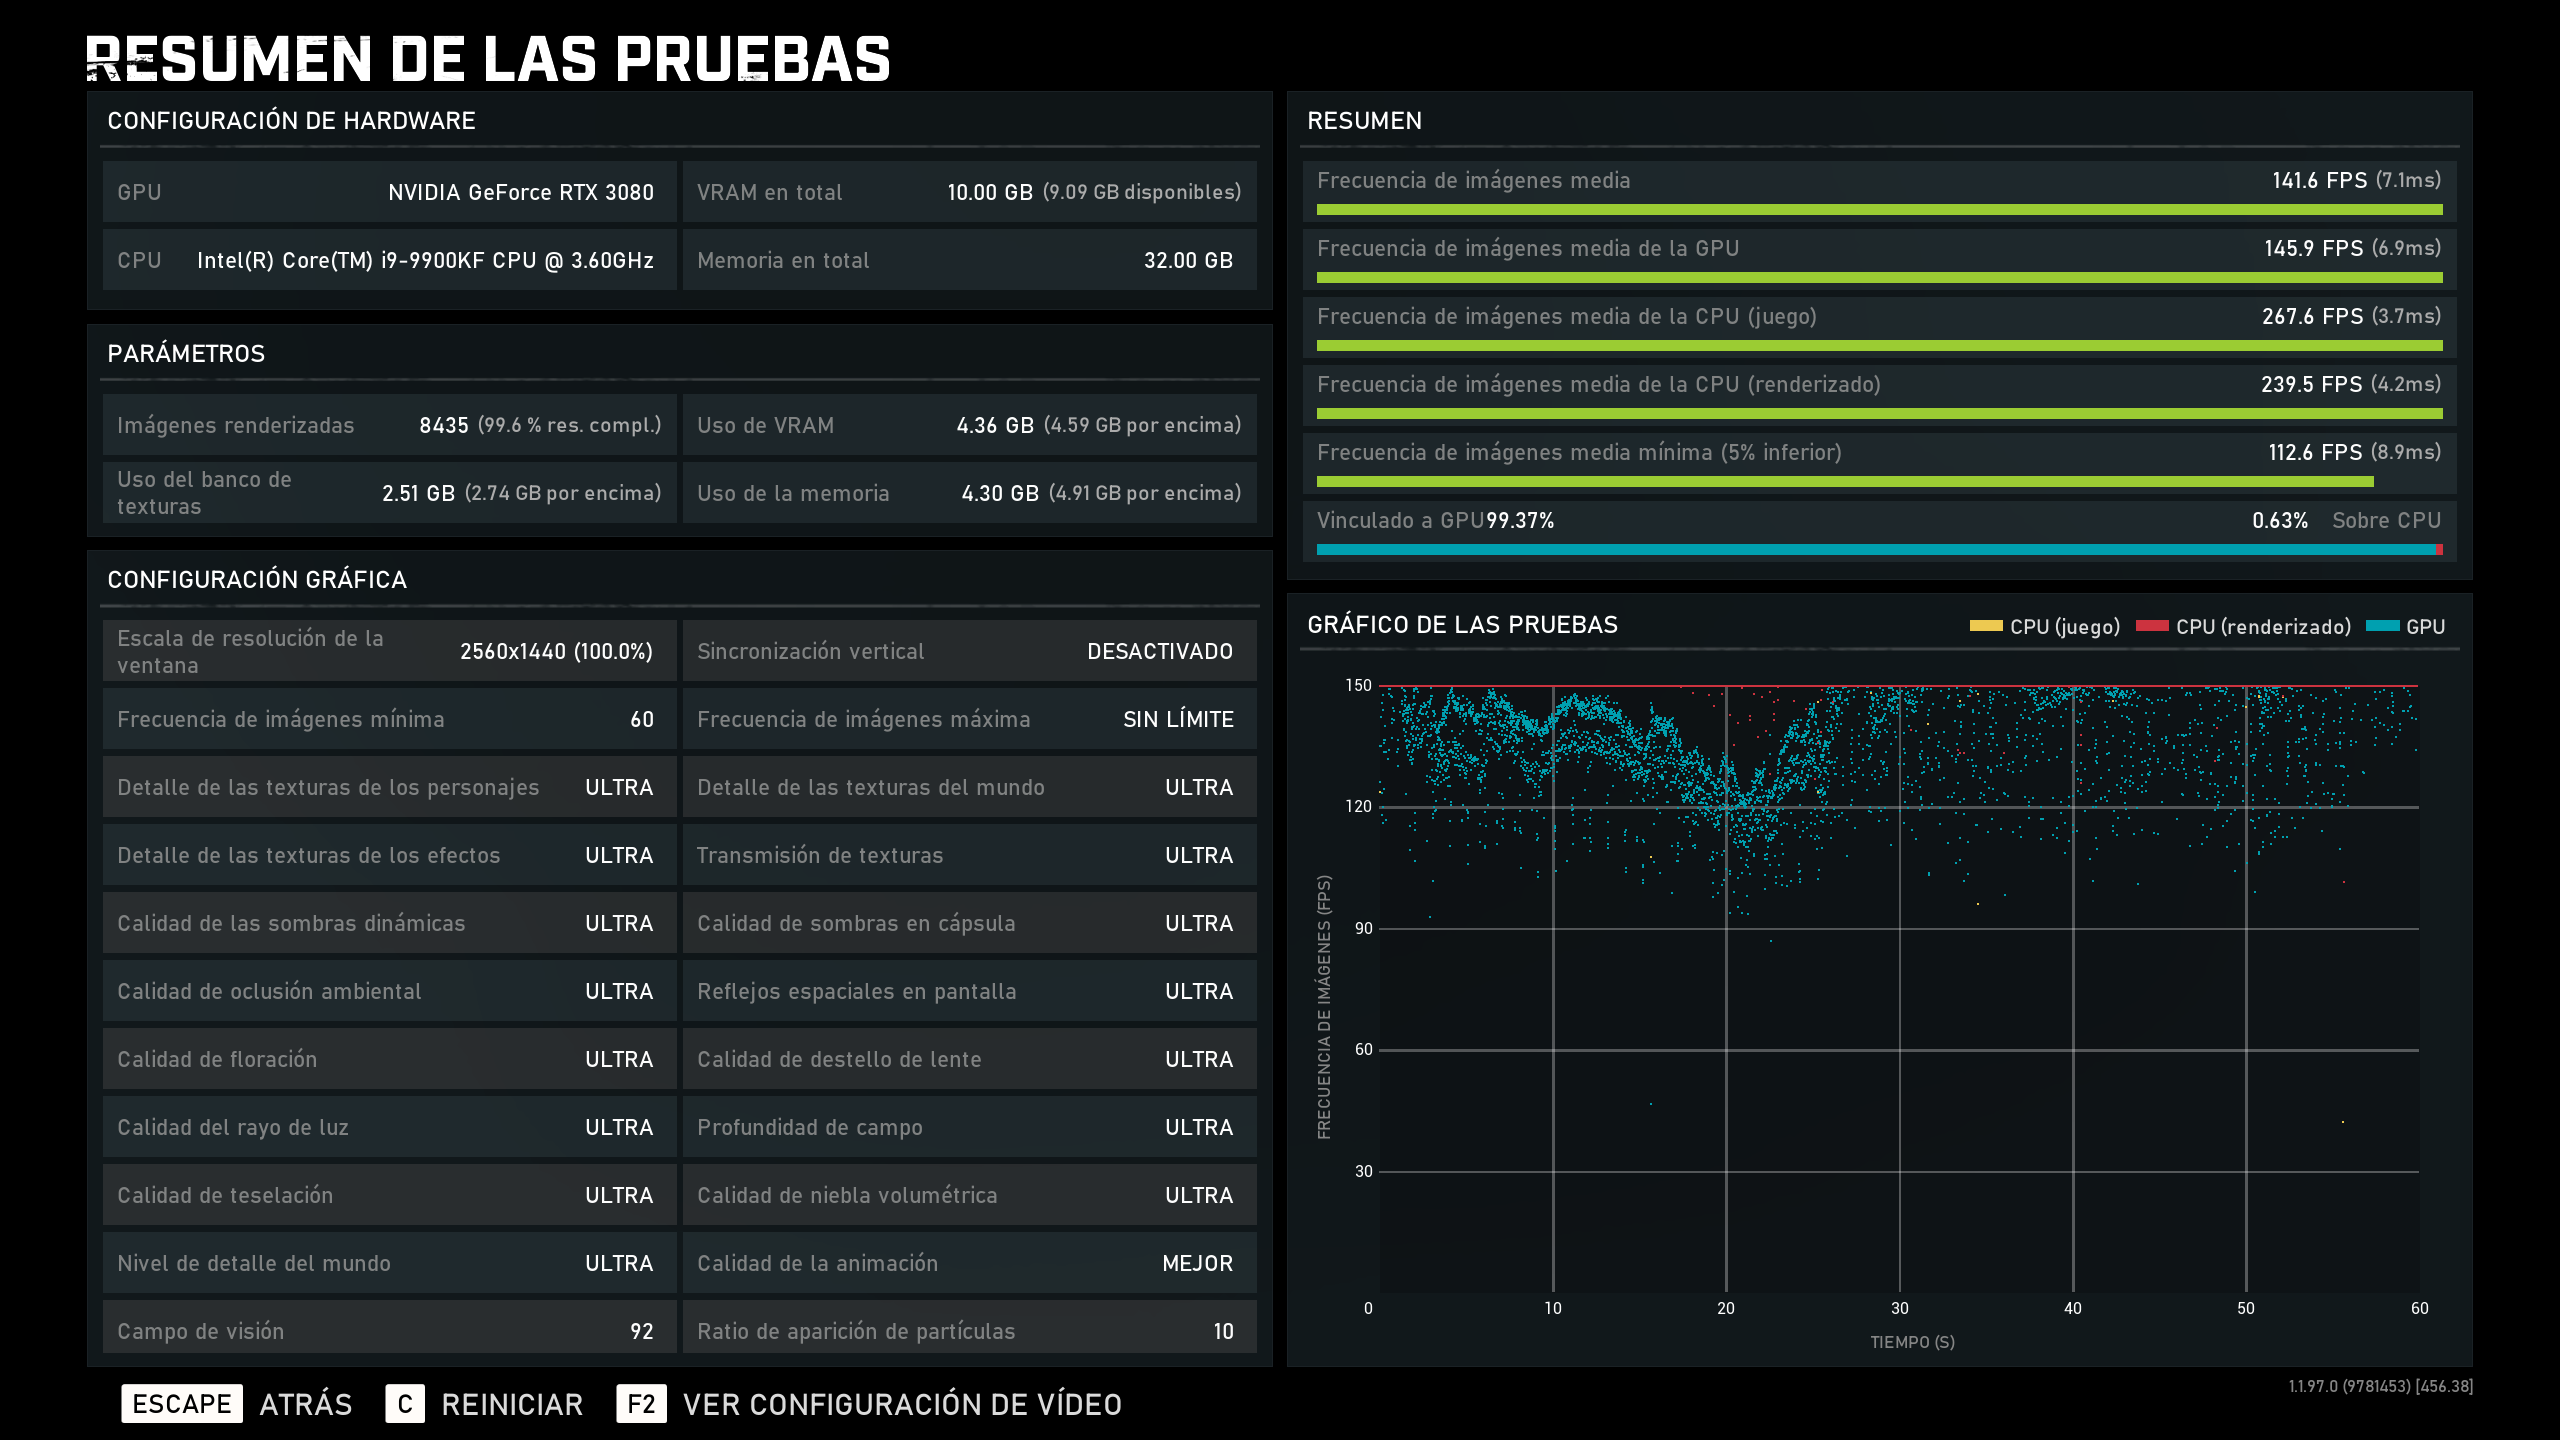Go back via the ATRÁS label
Screen dimensions: 2560x1440
coord(306,1404)
